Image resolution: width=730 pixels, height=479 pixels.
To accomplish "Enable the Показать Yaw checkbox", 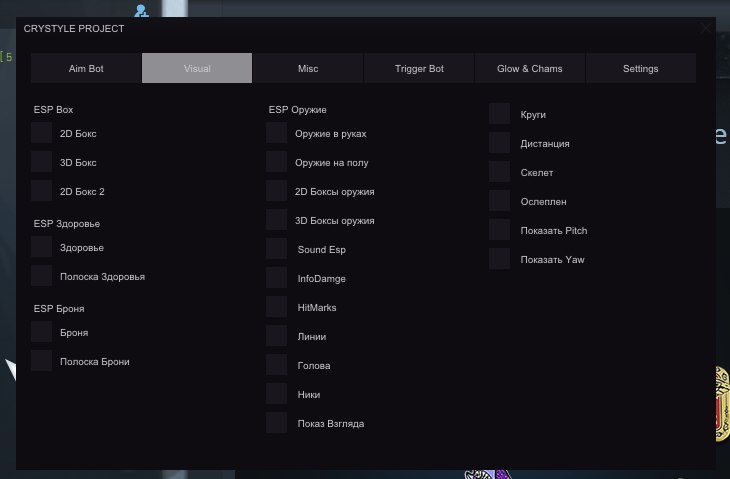I will [x=500, y=258].
